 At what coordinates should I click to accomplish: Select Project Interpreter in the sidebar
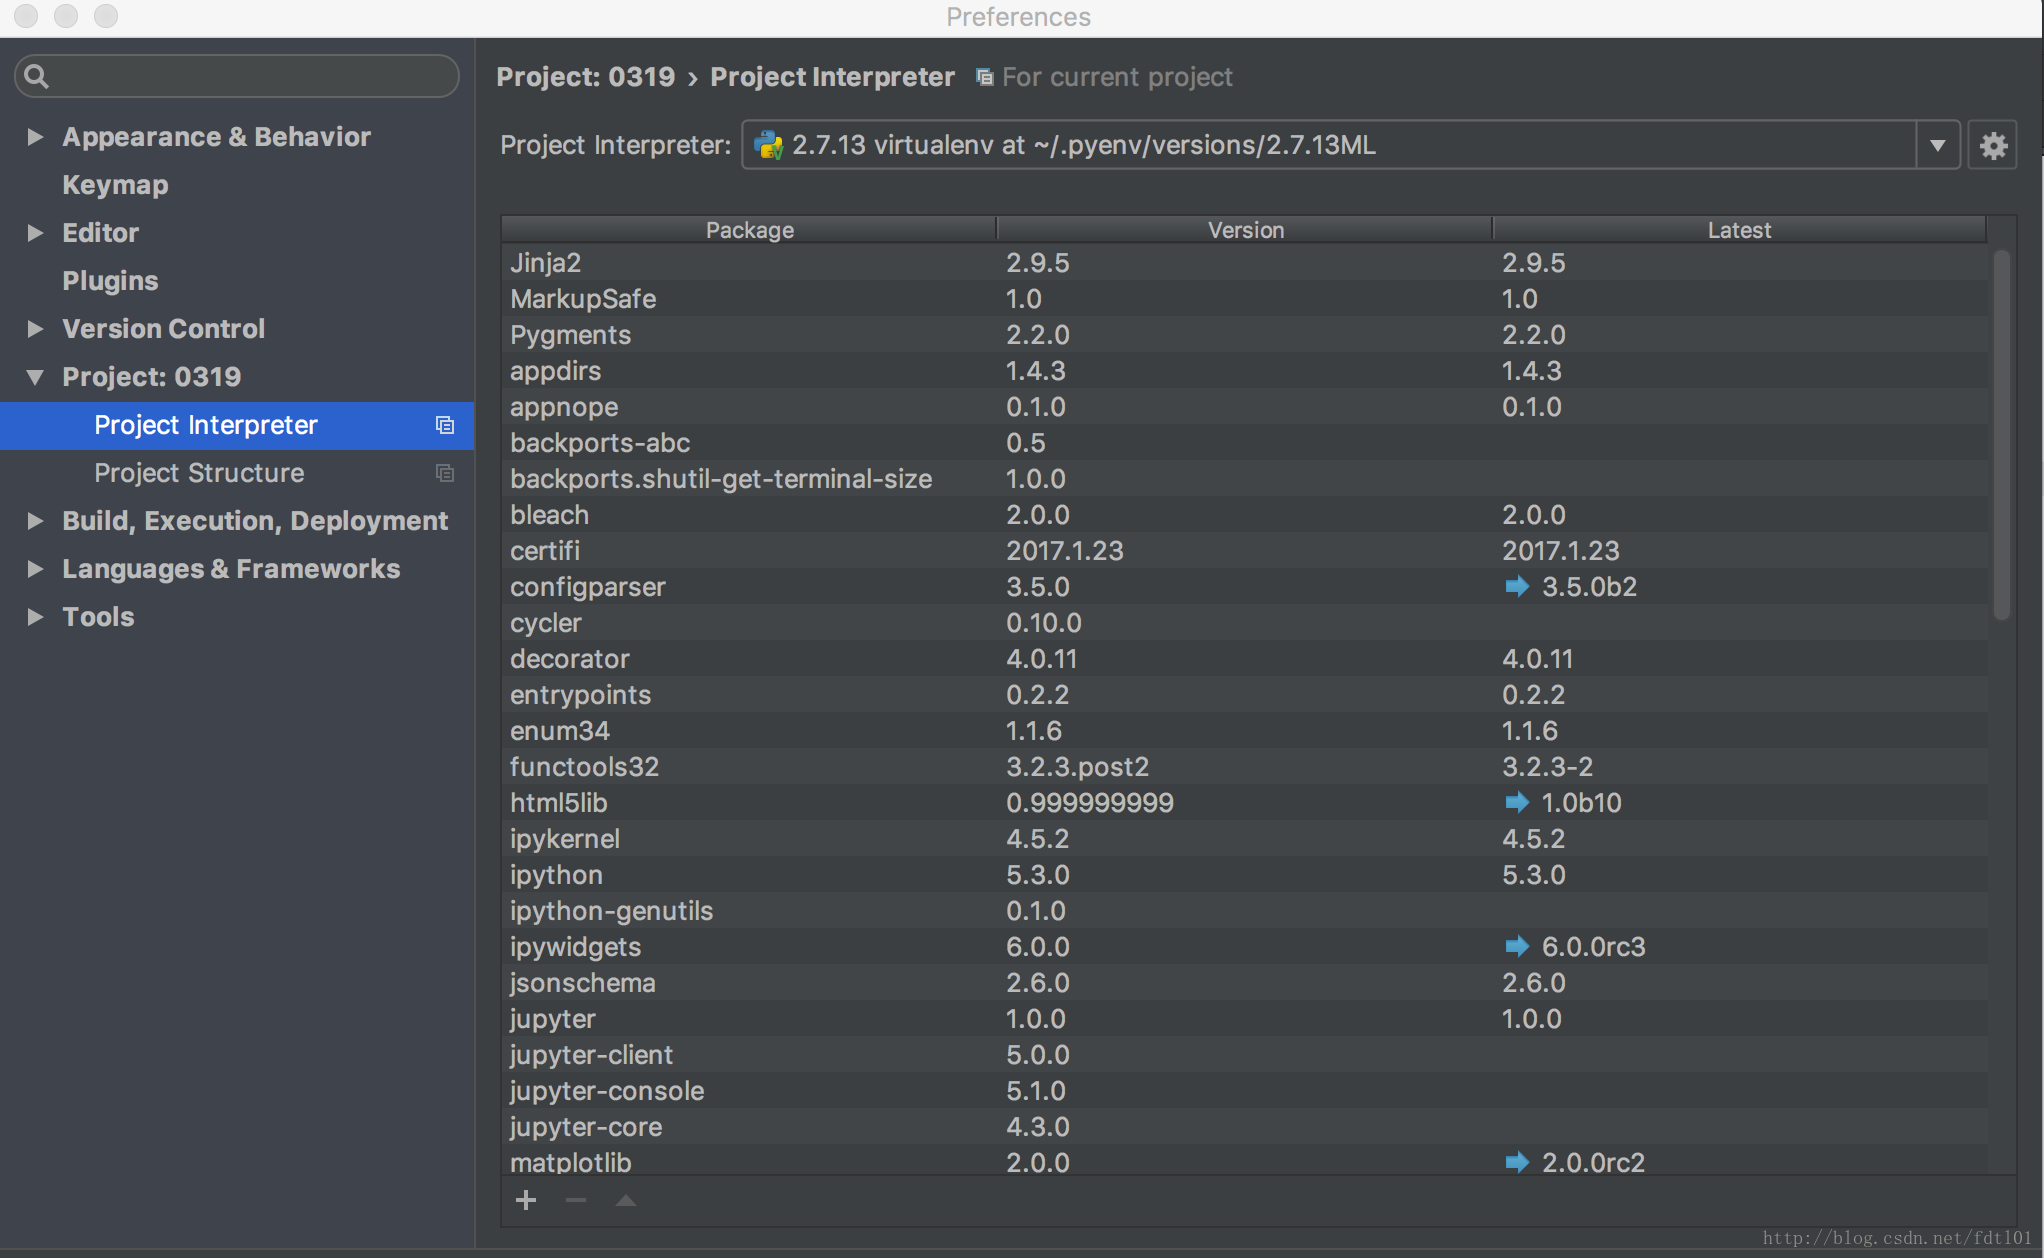[x=237, y=425]
